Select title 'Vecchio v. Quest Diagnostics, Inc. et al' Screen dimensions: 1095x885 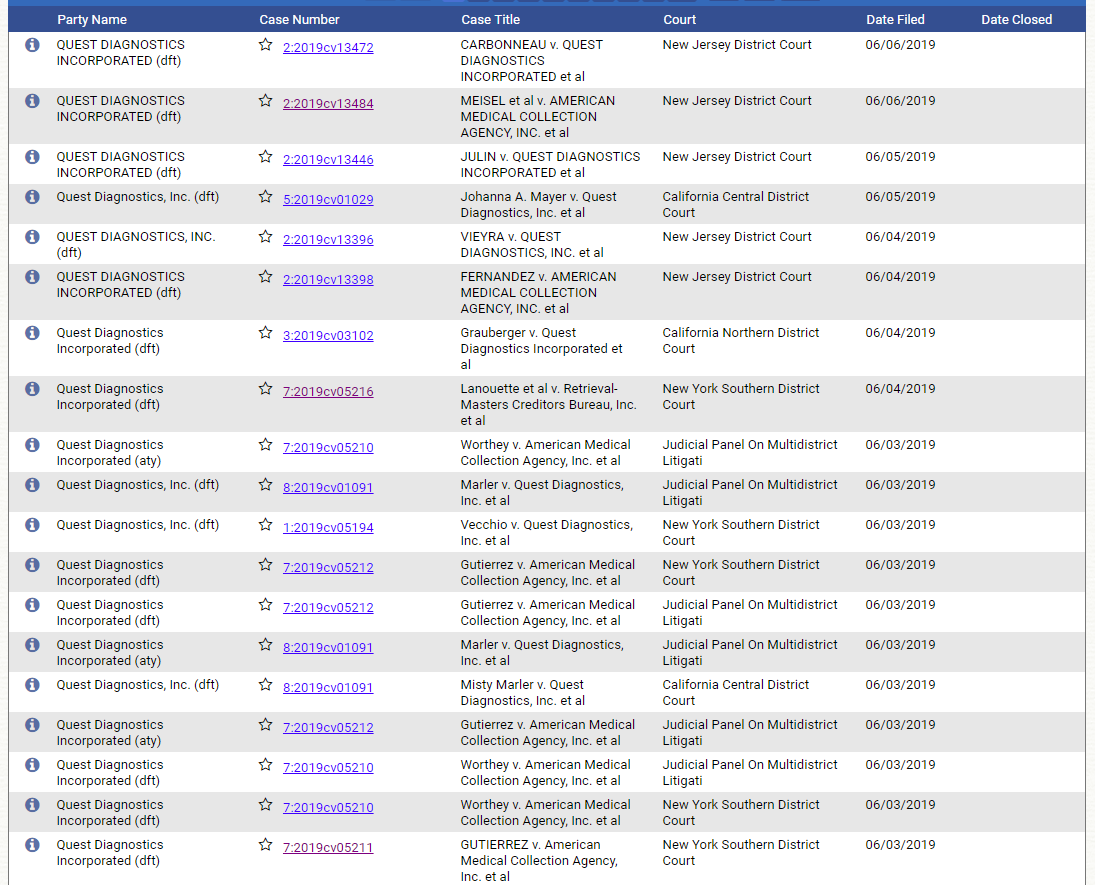[x=547, y=532]
